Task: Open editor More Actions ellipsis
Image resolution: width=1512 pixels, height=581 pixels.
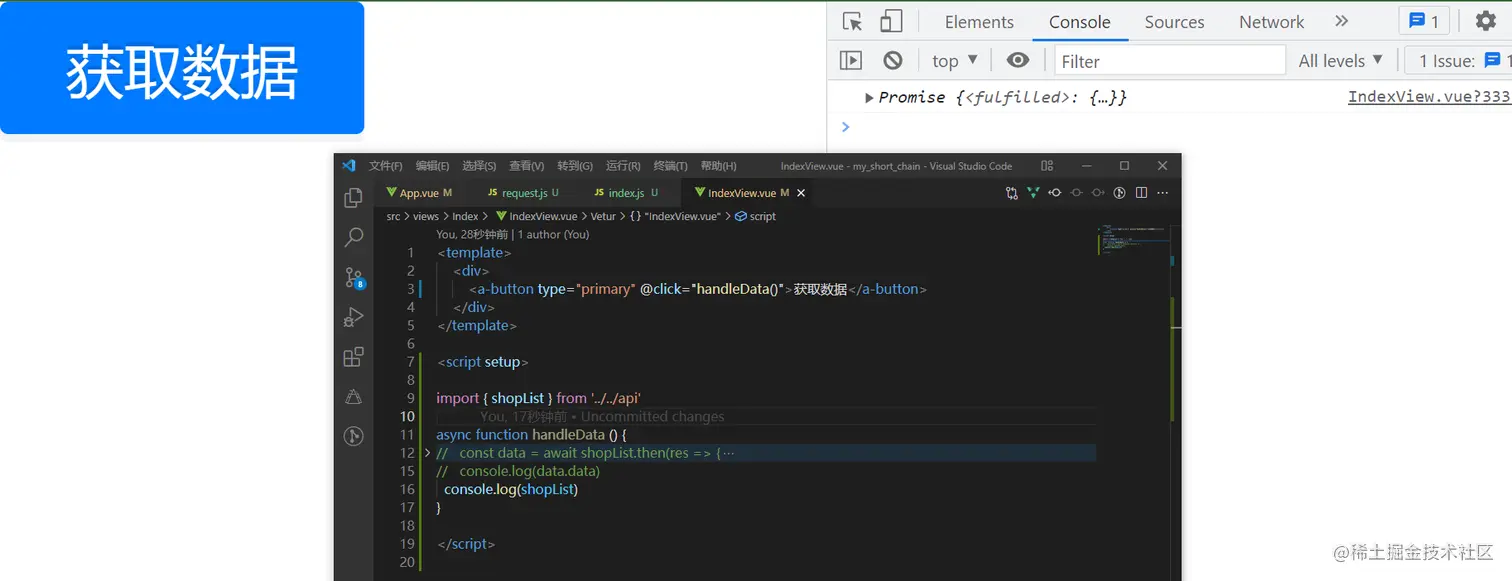Action: (x=1162, y=193)
